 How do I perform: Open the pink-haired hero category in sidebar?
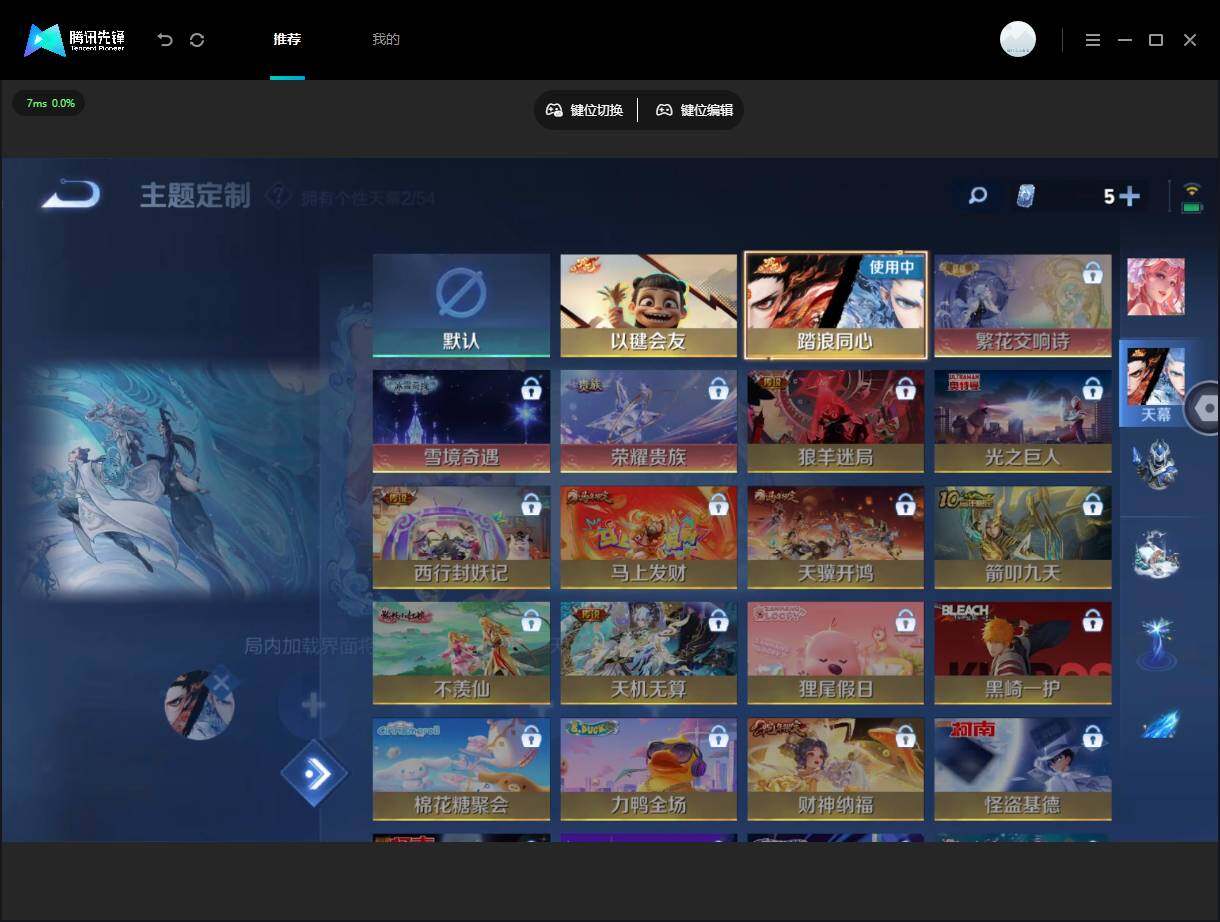[x=1156, y=287]
